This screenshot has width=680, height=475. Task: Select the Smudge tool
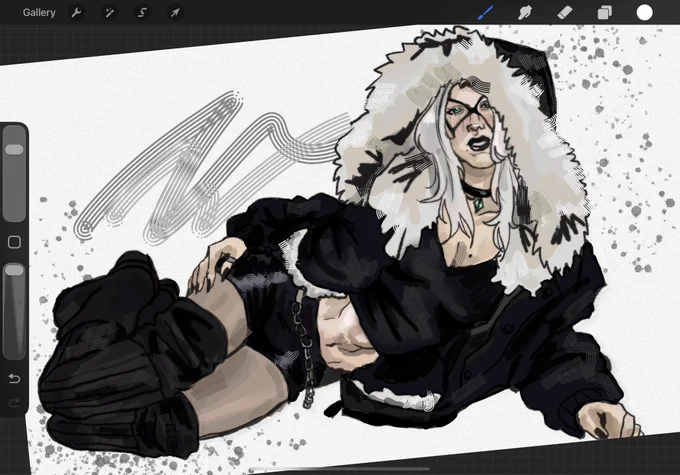coord(525,13)
